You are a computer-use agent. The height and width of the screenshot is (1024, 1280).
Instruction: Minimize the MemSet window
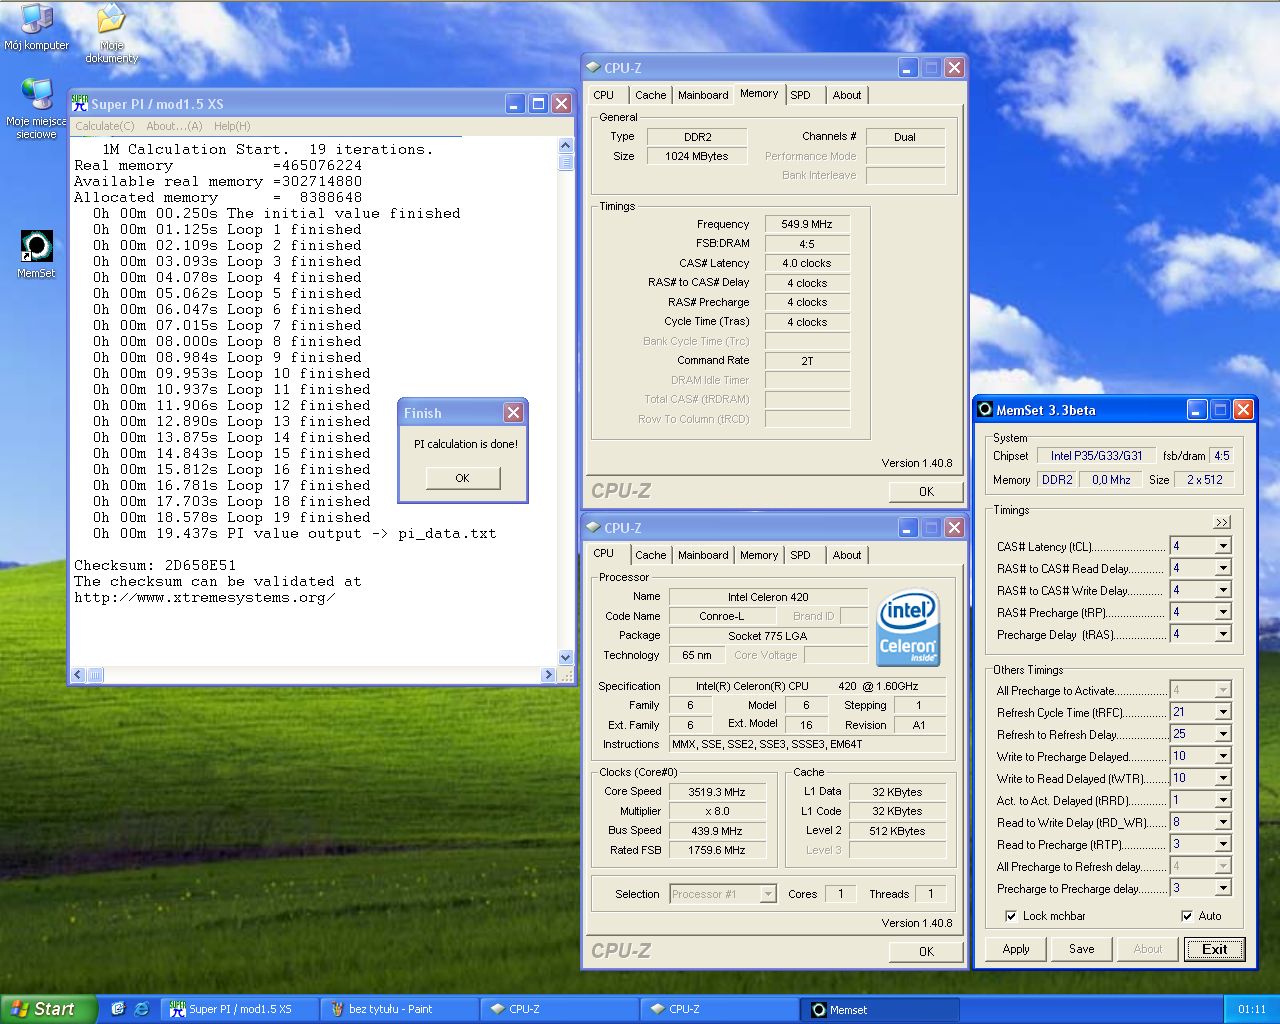[x=1197, y=409]
